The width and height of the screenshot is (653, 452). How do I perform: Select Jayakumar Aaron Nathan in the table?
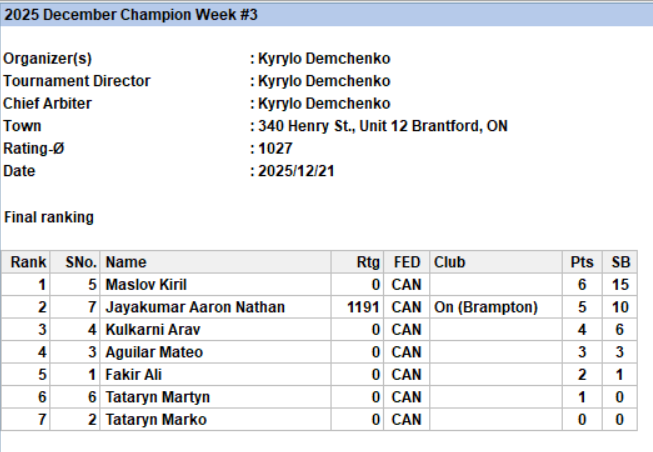tap(195, 307)
